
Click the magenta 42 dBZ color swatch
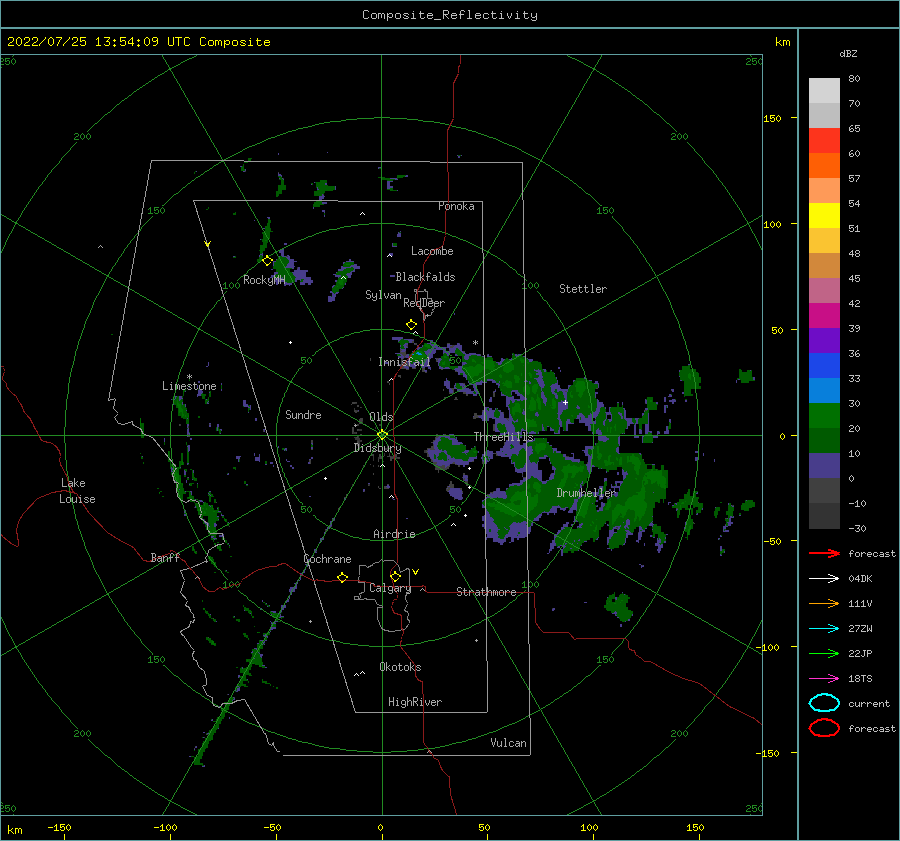coord(824,315)
